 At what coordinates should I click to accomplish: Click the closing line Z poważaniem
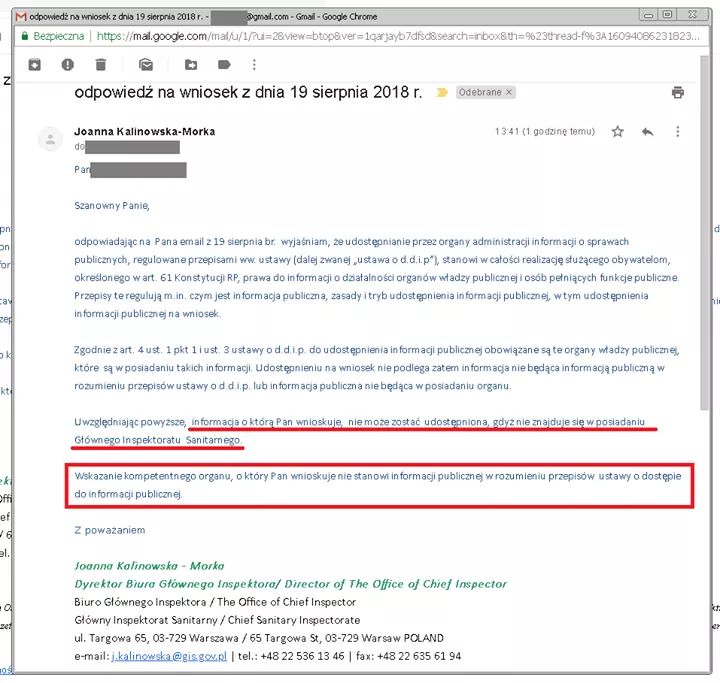click(110, 530)
